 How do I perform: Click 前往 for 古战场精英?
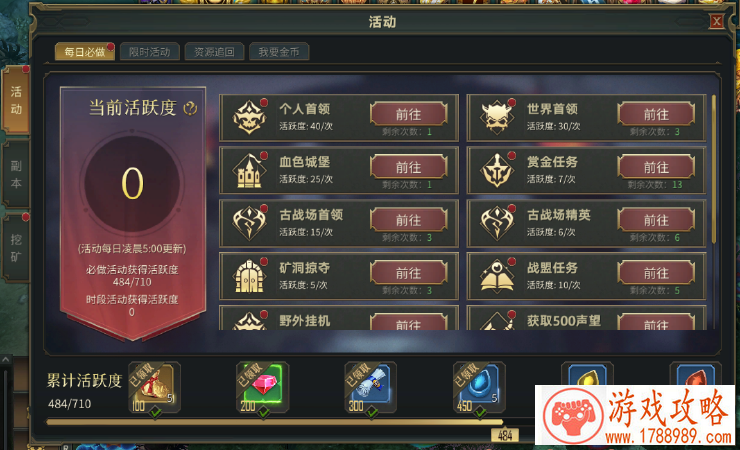click(x=656, y=220)
